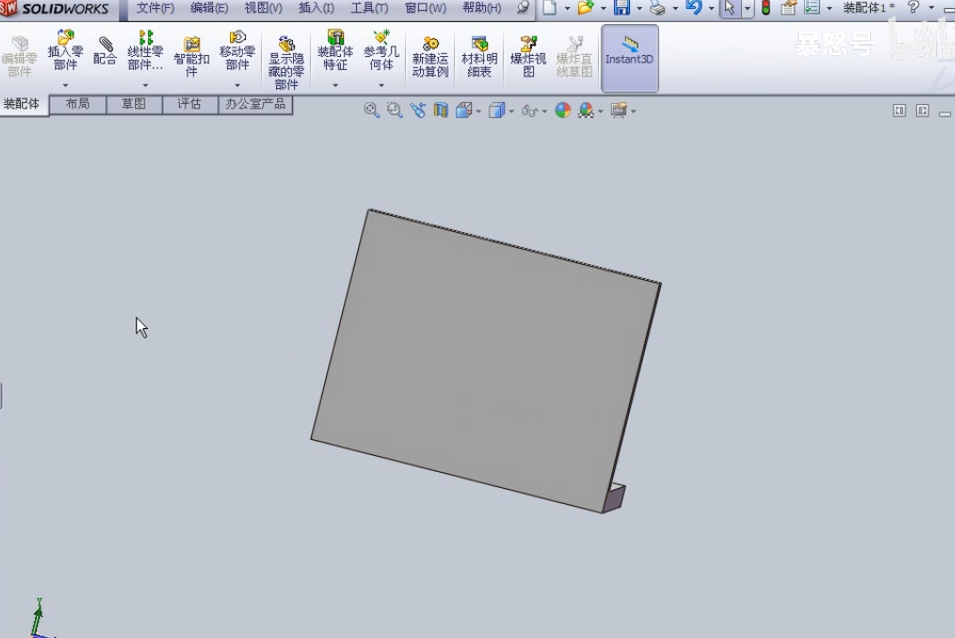Open Reference Geometry (参考几何体)

click(381, 51)
